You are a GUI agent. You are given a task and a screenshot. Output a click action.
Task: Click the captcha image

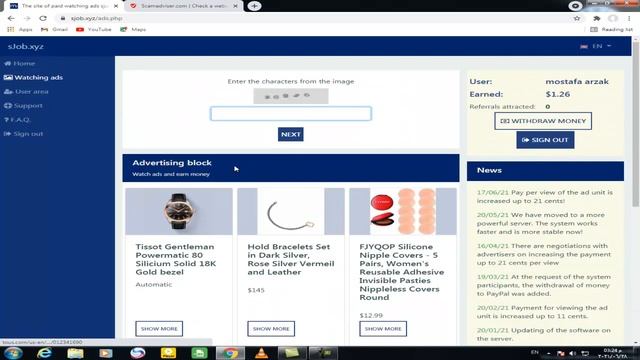(x=291, y=96)
